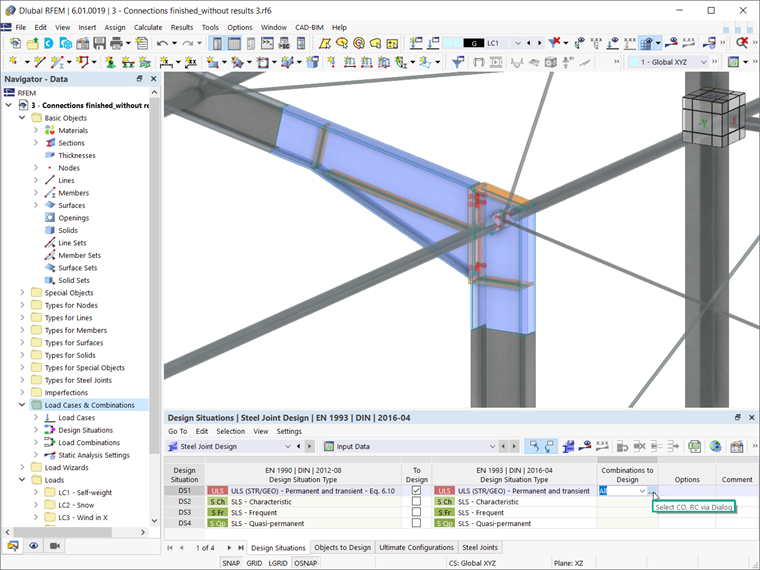Go to next table in Input Data selector
Image resolution: width=760 pixels, height=570 pixels.
pos(514,446)
